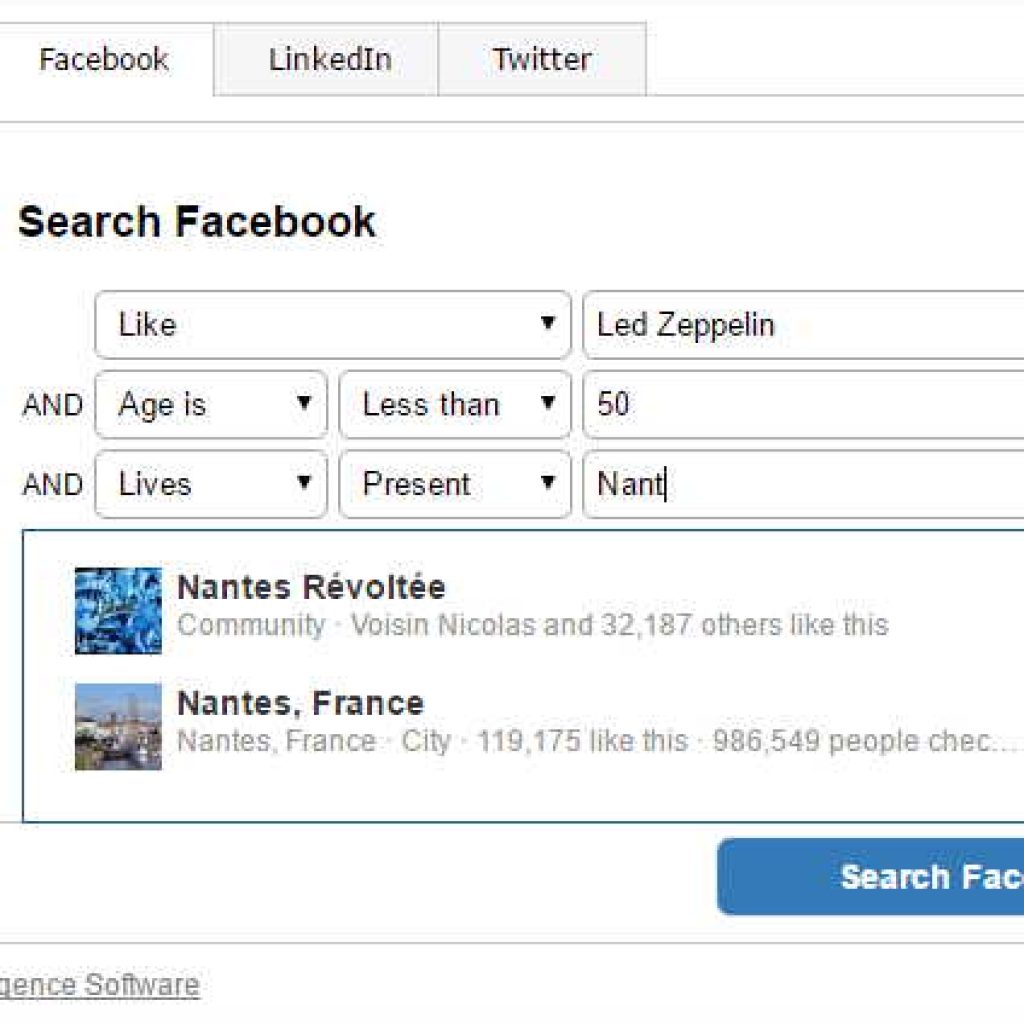
Task: Click the Nantes Révoltée thumbnail image
Action: [x=118, y=611]
